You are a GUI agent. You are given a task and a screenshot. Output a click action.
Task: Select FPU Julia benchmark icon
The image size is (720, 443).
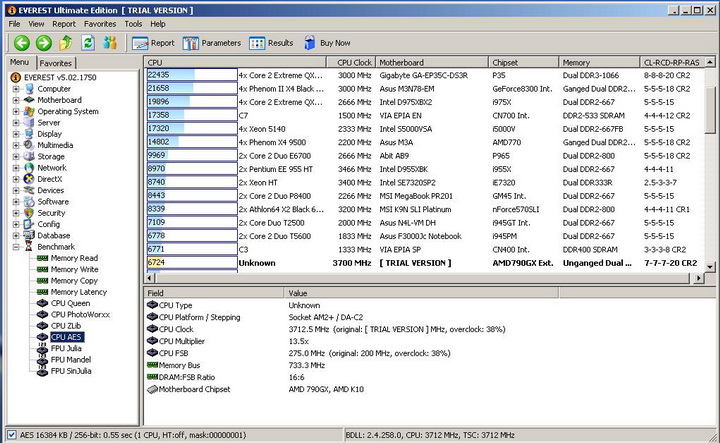click(x=43, y=348)
